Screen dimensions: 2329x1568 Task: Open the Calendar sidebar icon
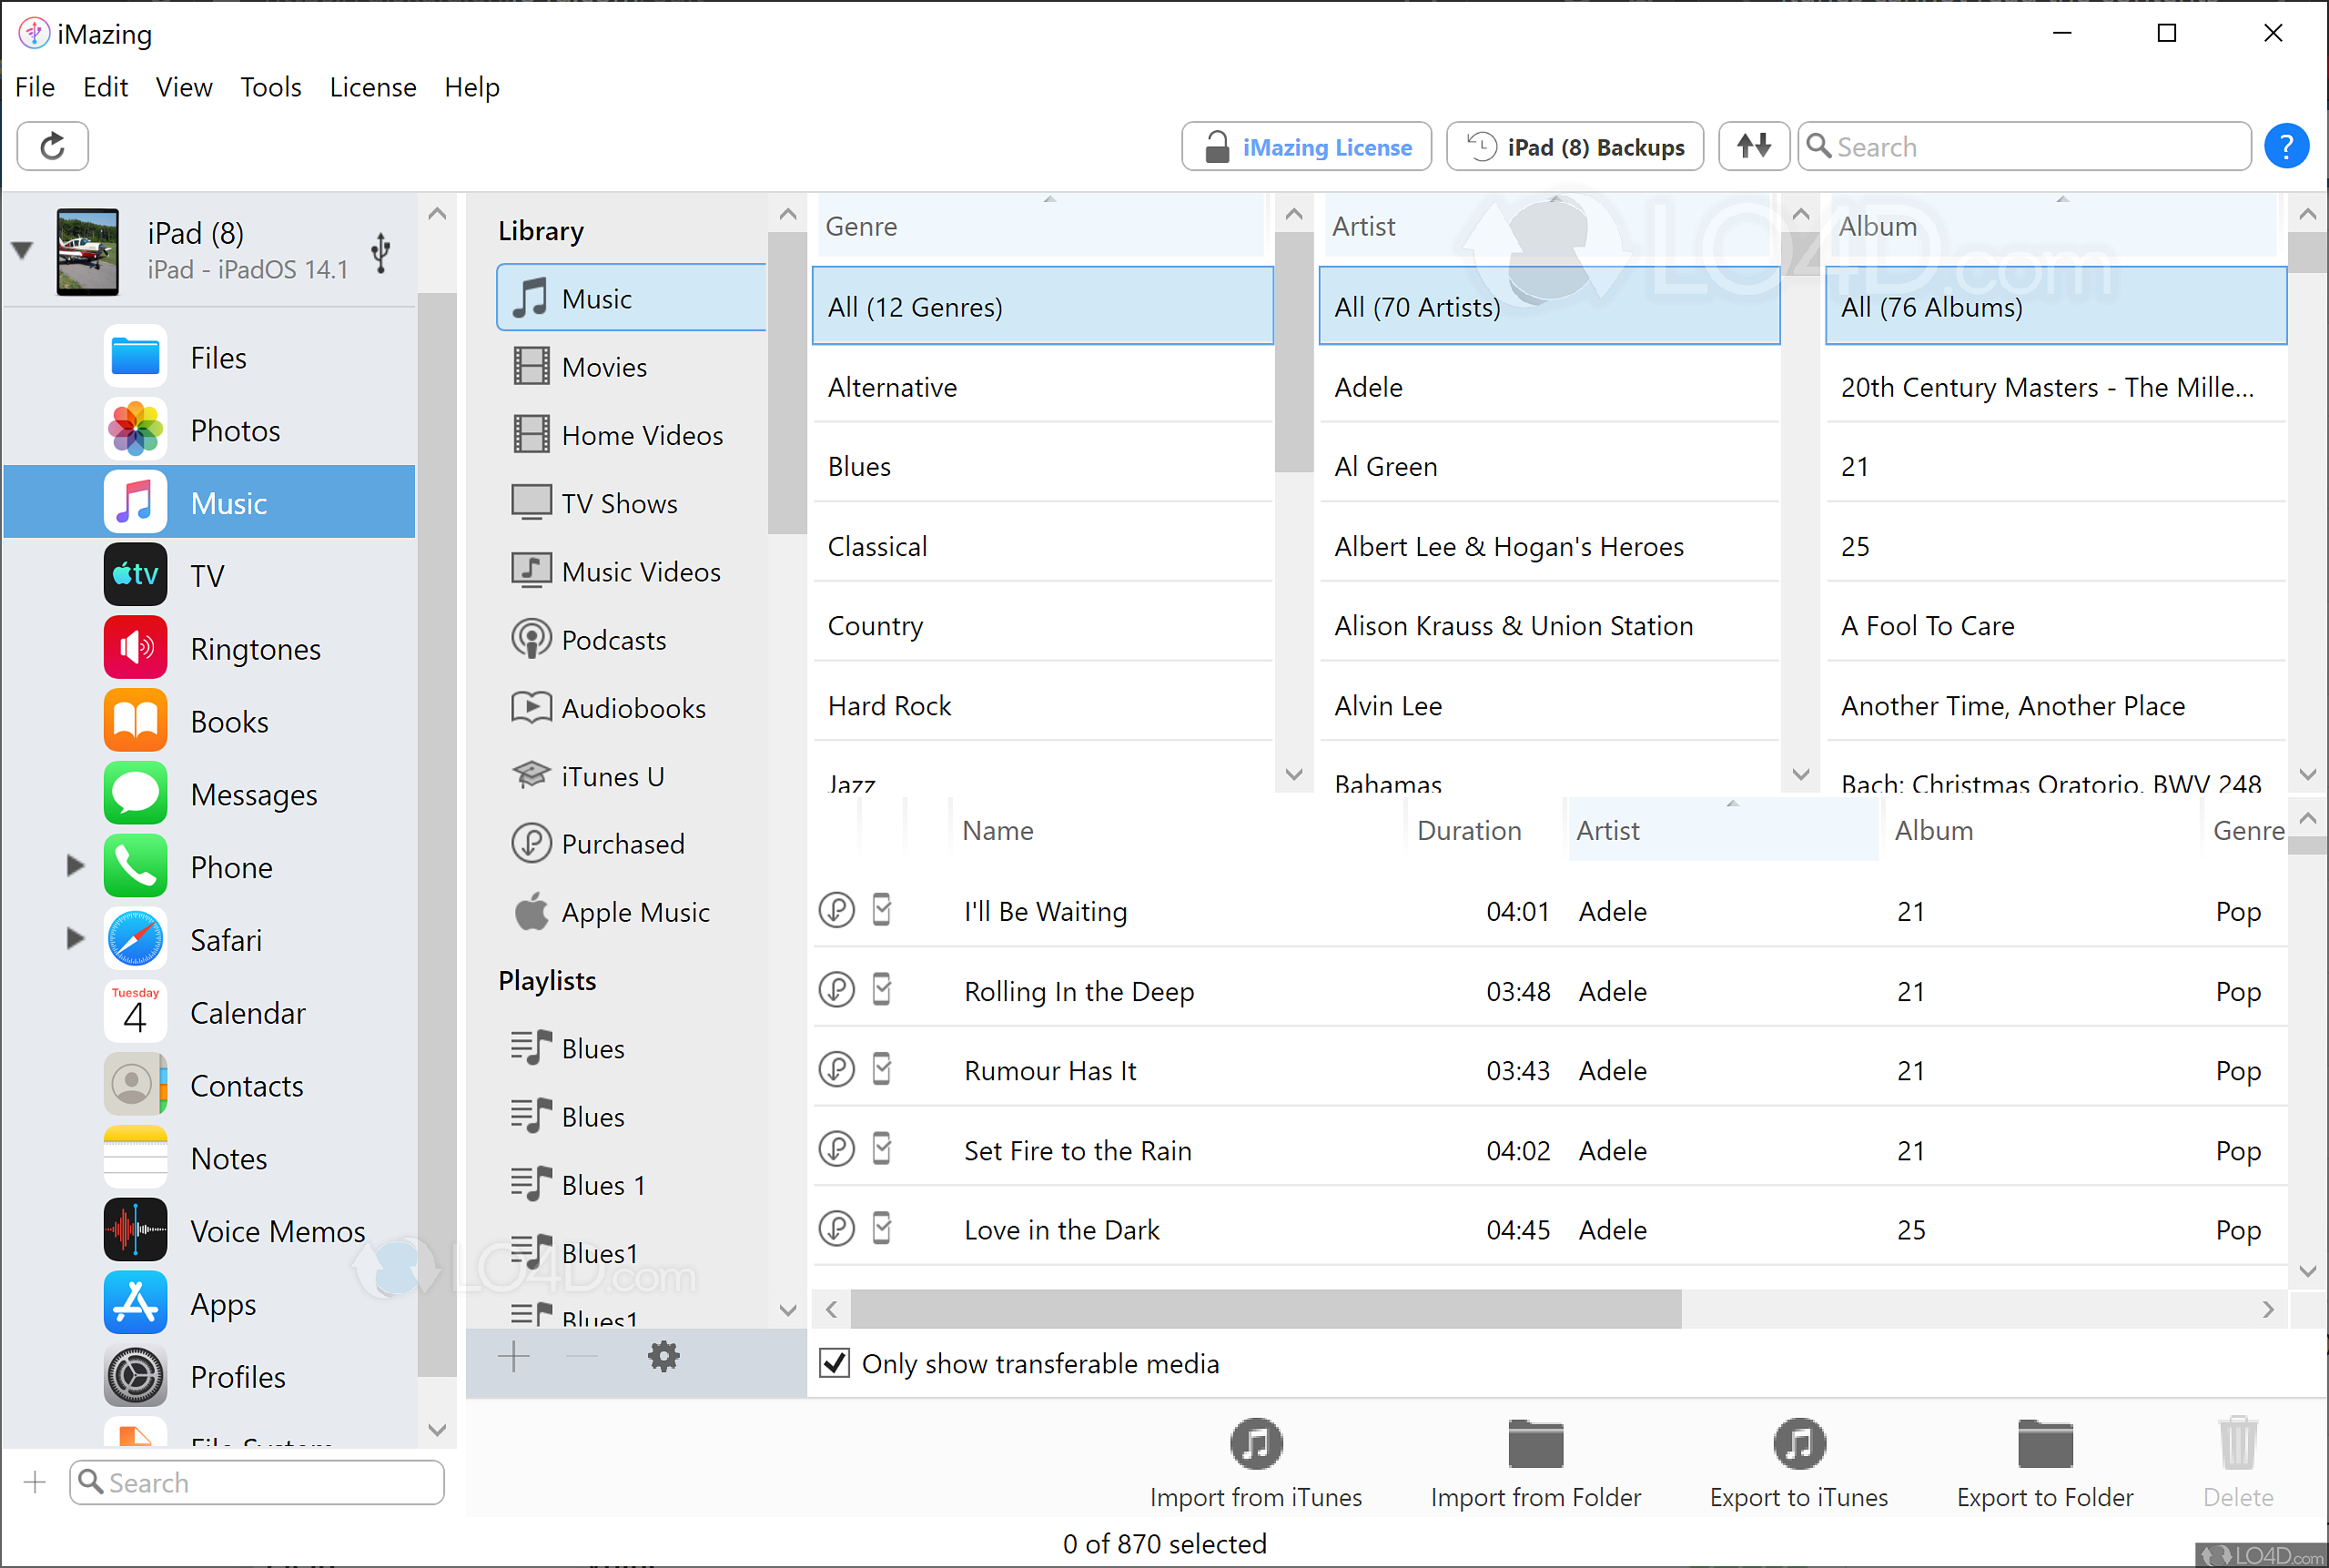click(135, 1012)
